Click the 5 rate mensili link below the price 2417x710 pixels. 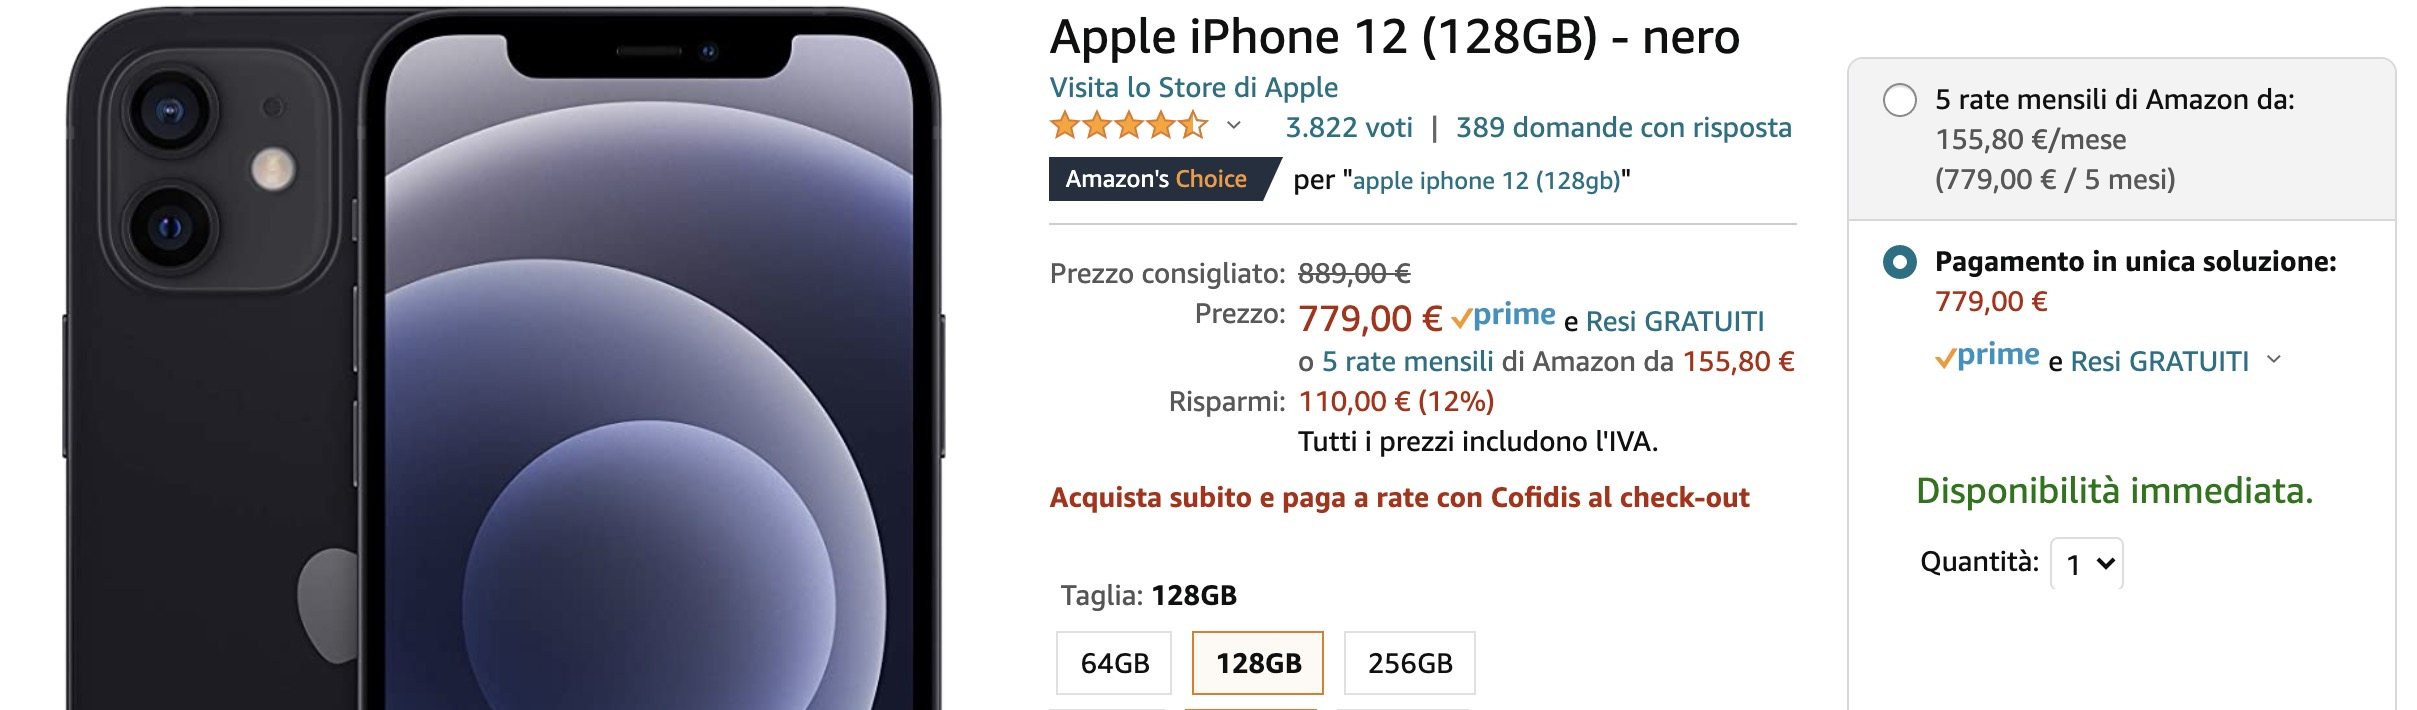tap(1408, 361)
